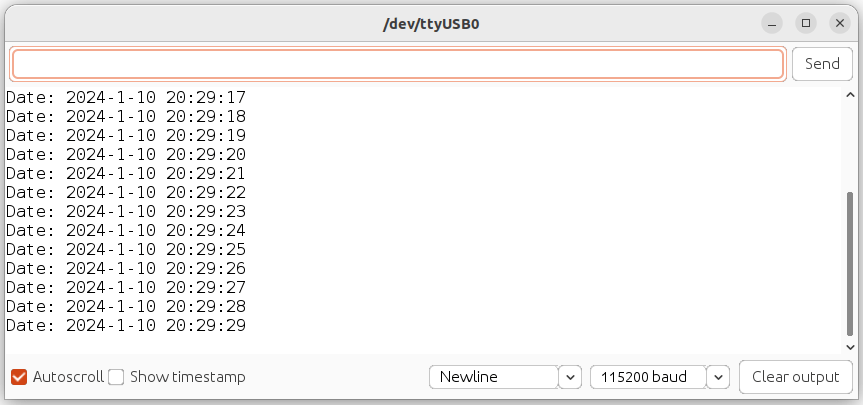863x405 pixels.
Task: Open the 115200 baud rate combo box
Action: click(648, 377)
